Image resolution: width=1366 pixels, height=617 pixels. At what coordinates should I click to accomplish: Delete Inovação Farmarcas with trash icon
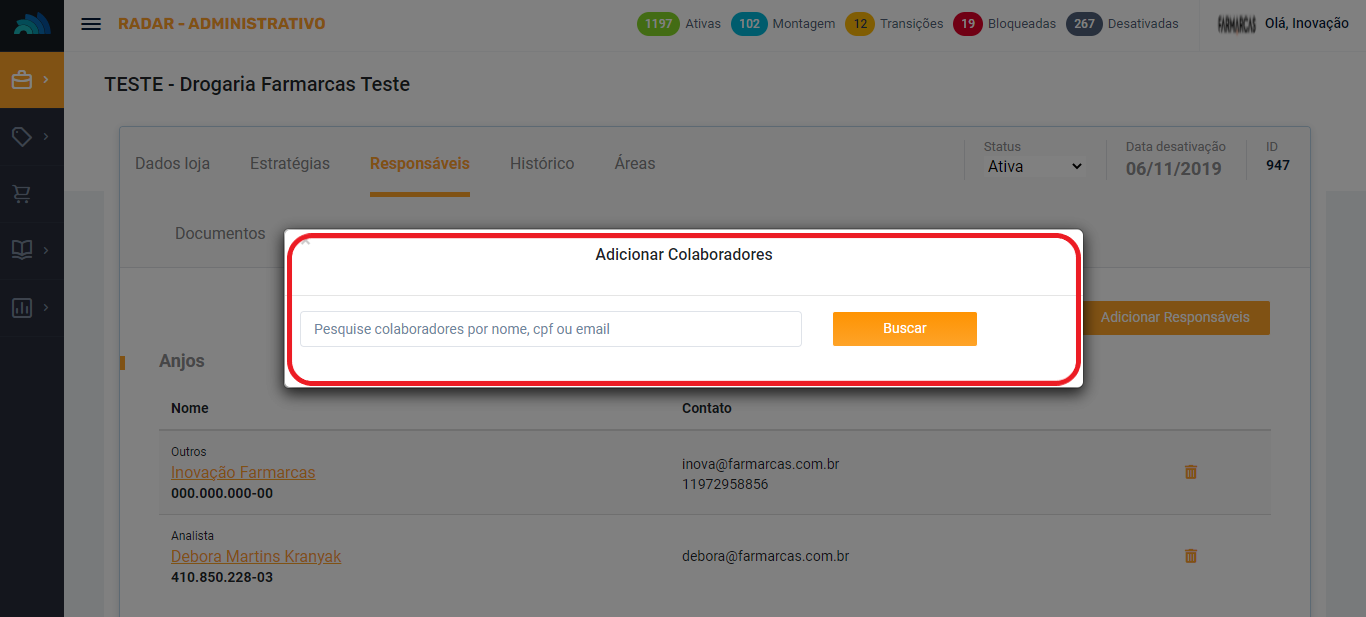coord(1190,472)
